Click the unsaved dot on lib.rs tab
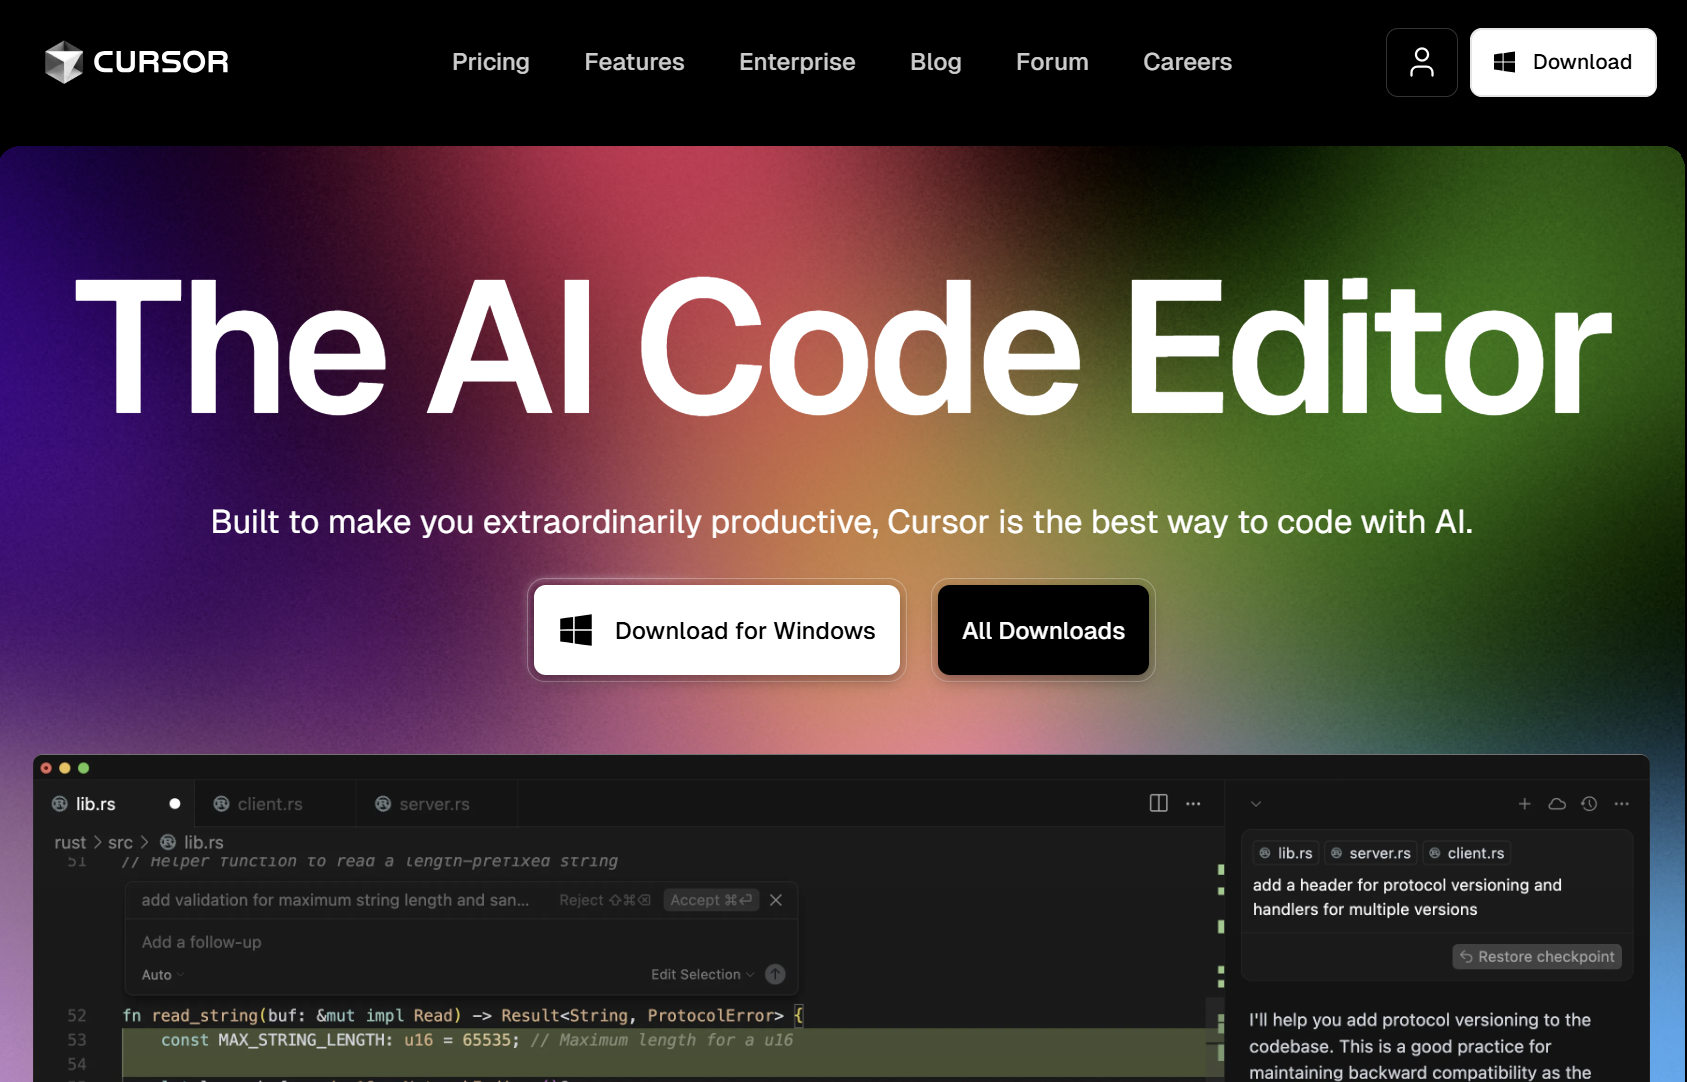This screenshot has width=1687, height=1082. [175, 803]
